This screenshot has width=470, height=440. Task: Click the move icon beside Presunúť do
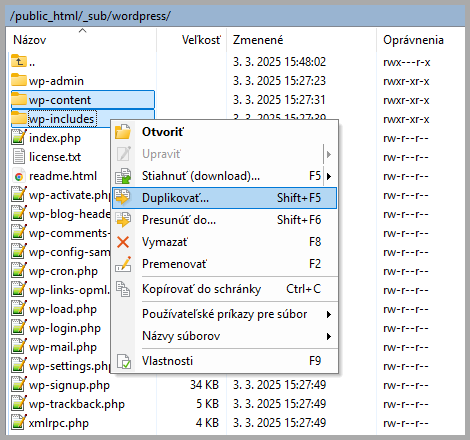coord(123,220)
